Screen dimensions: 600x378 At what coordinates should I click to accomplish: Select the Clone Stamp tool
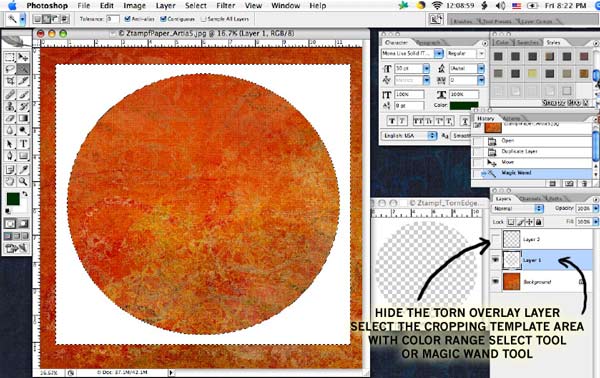pyautogui.click(x=10, y=106)
